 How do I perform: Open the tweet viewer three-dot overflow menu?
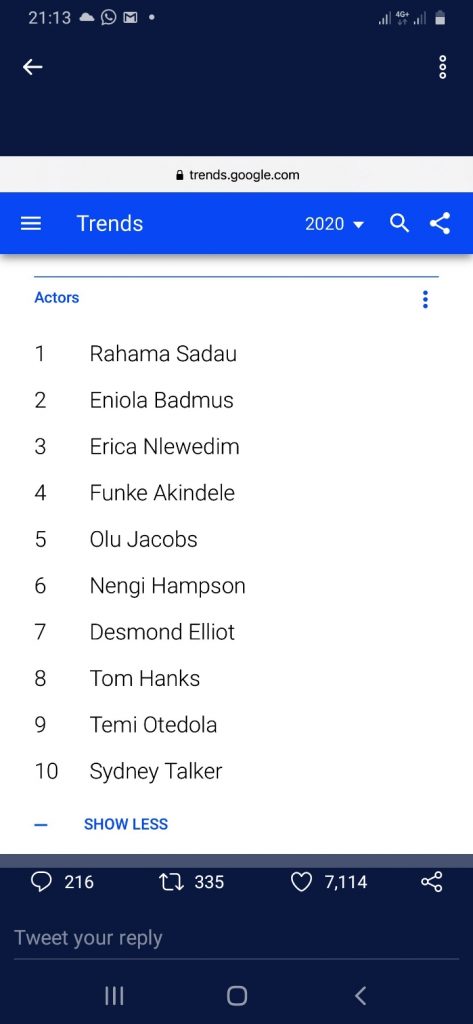pos(442,67)
